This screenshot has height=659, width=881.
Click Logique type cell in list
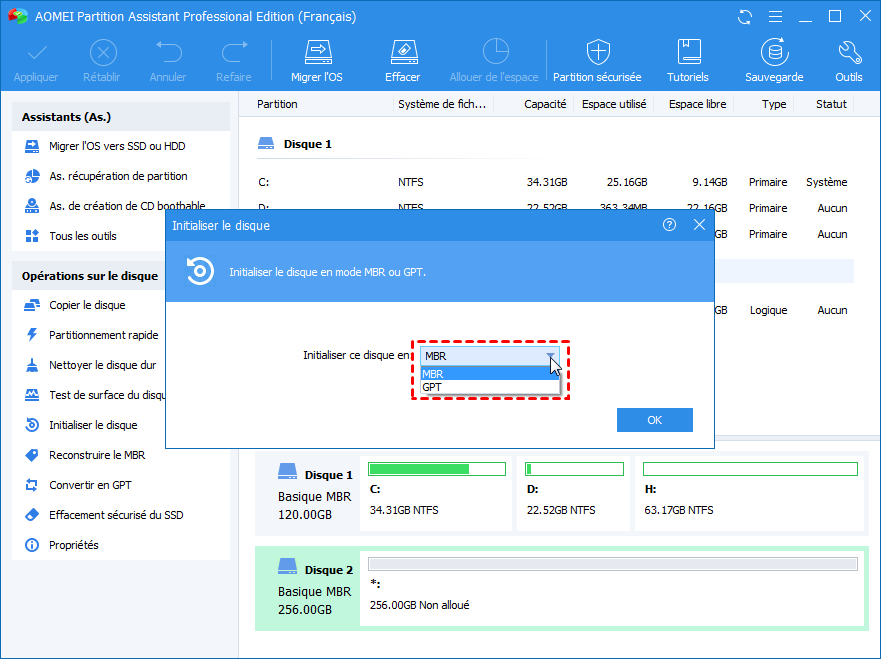coord(768,310)
